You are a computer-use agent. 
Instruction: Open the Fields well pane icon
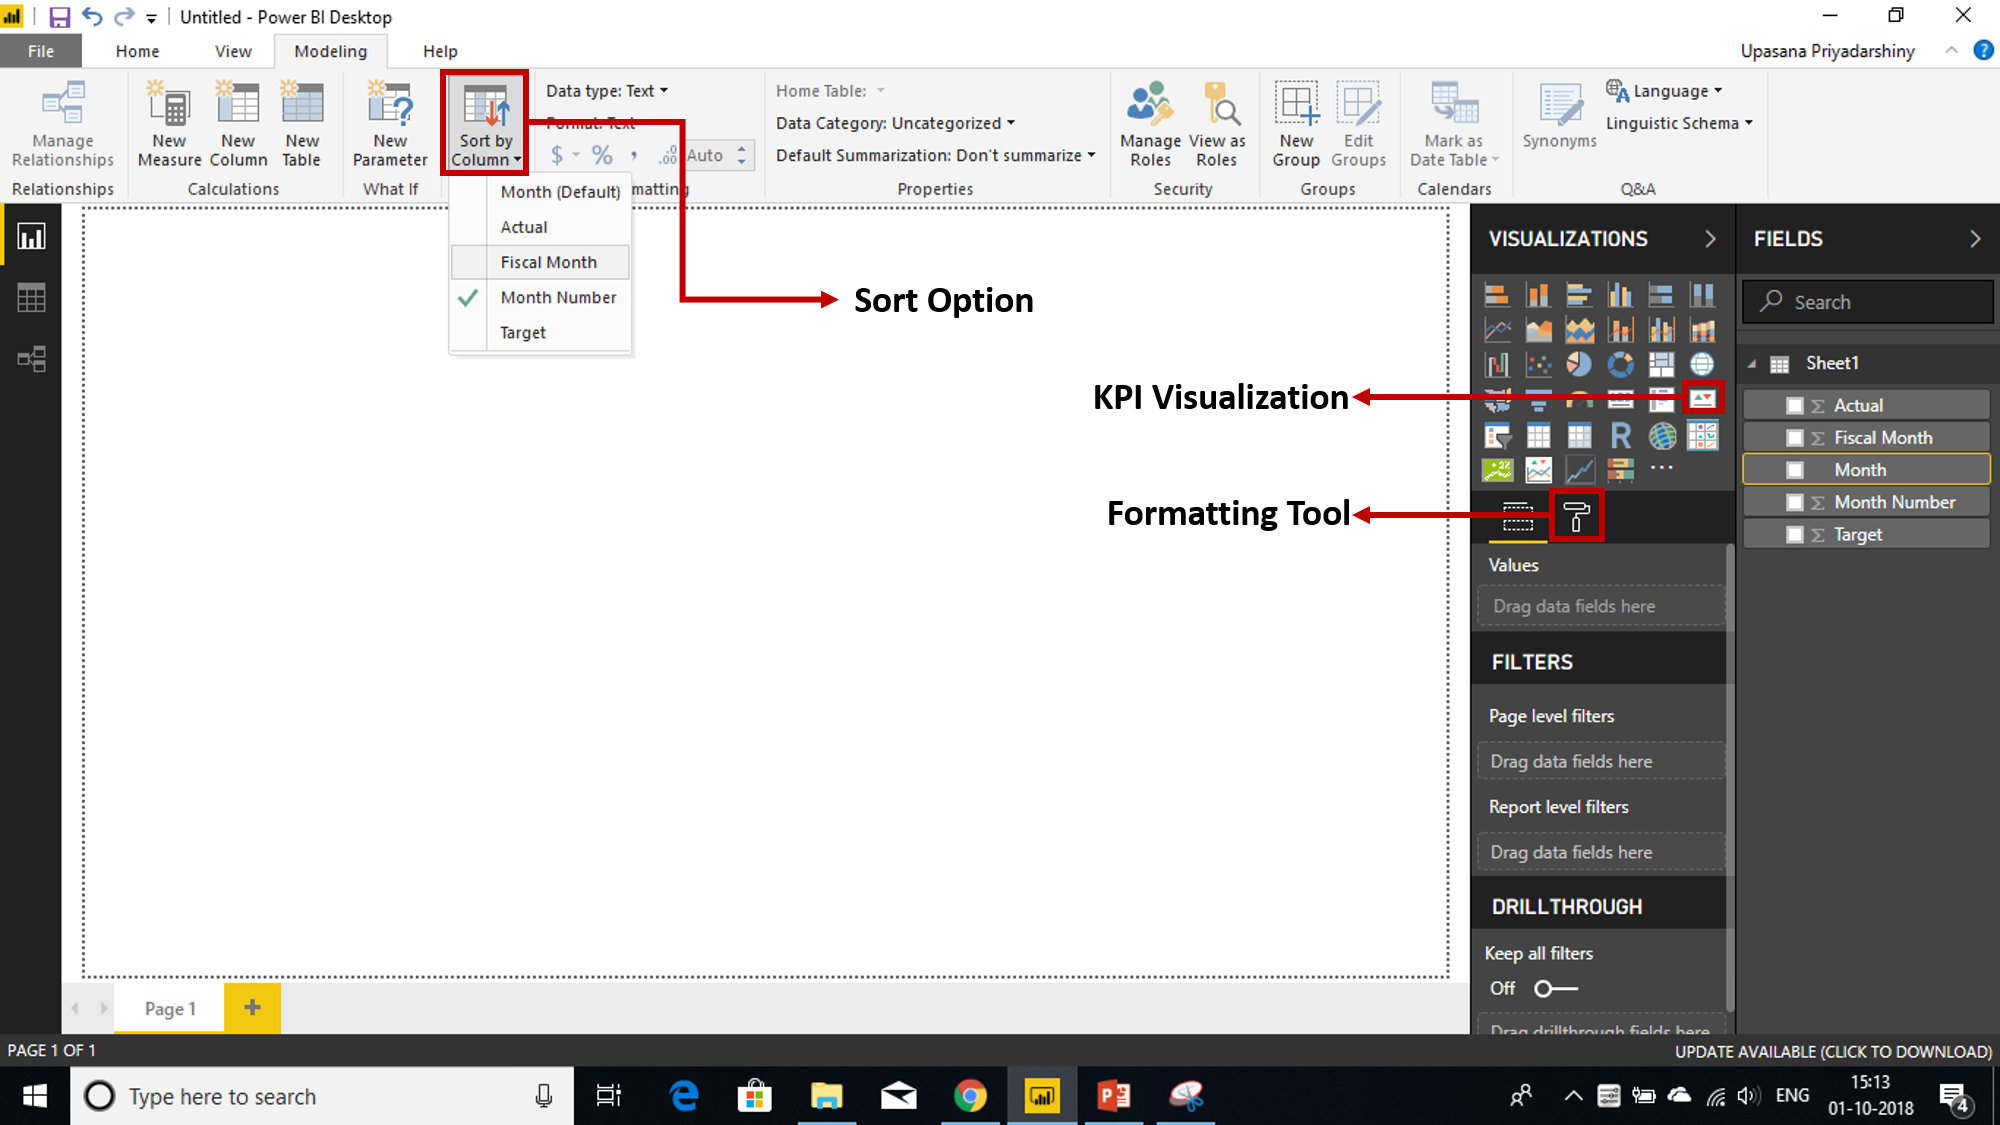1517,516
